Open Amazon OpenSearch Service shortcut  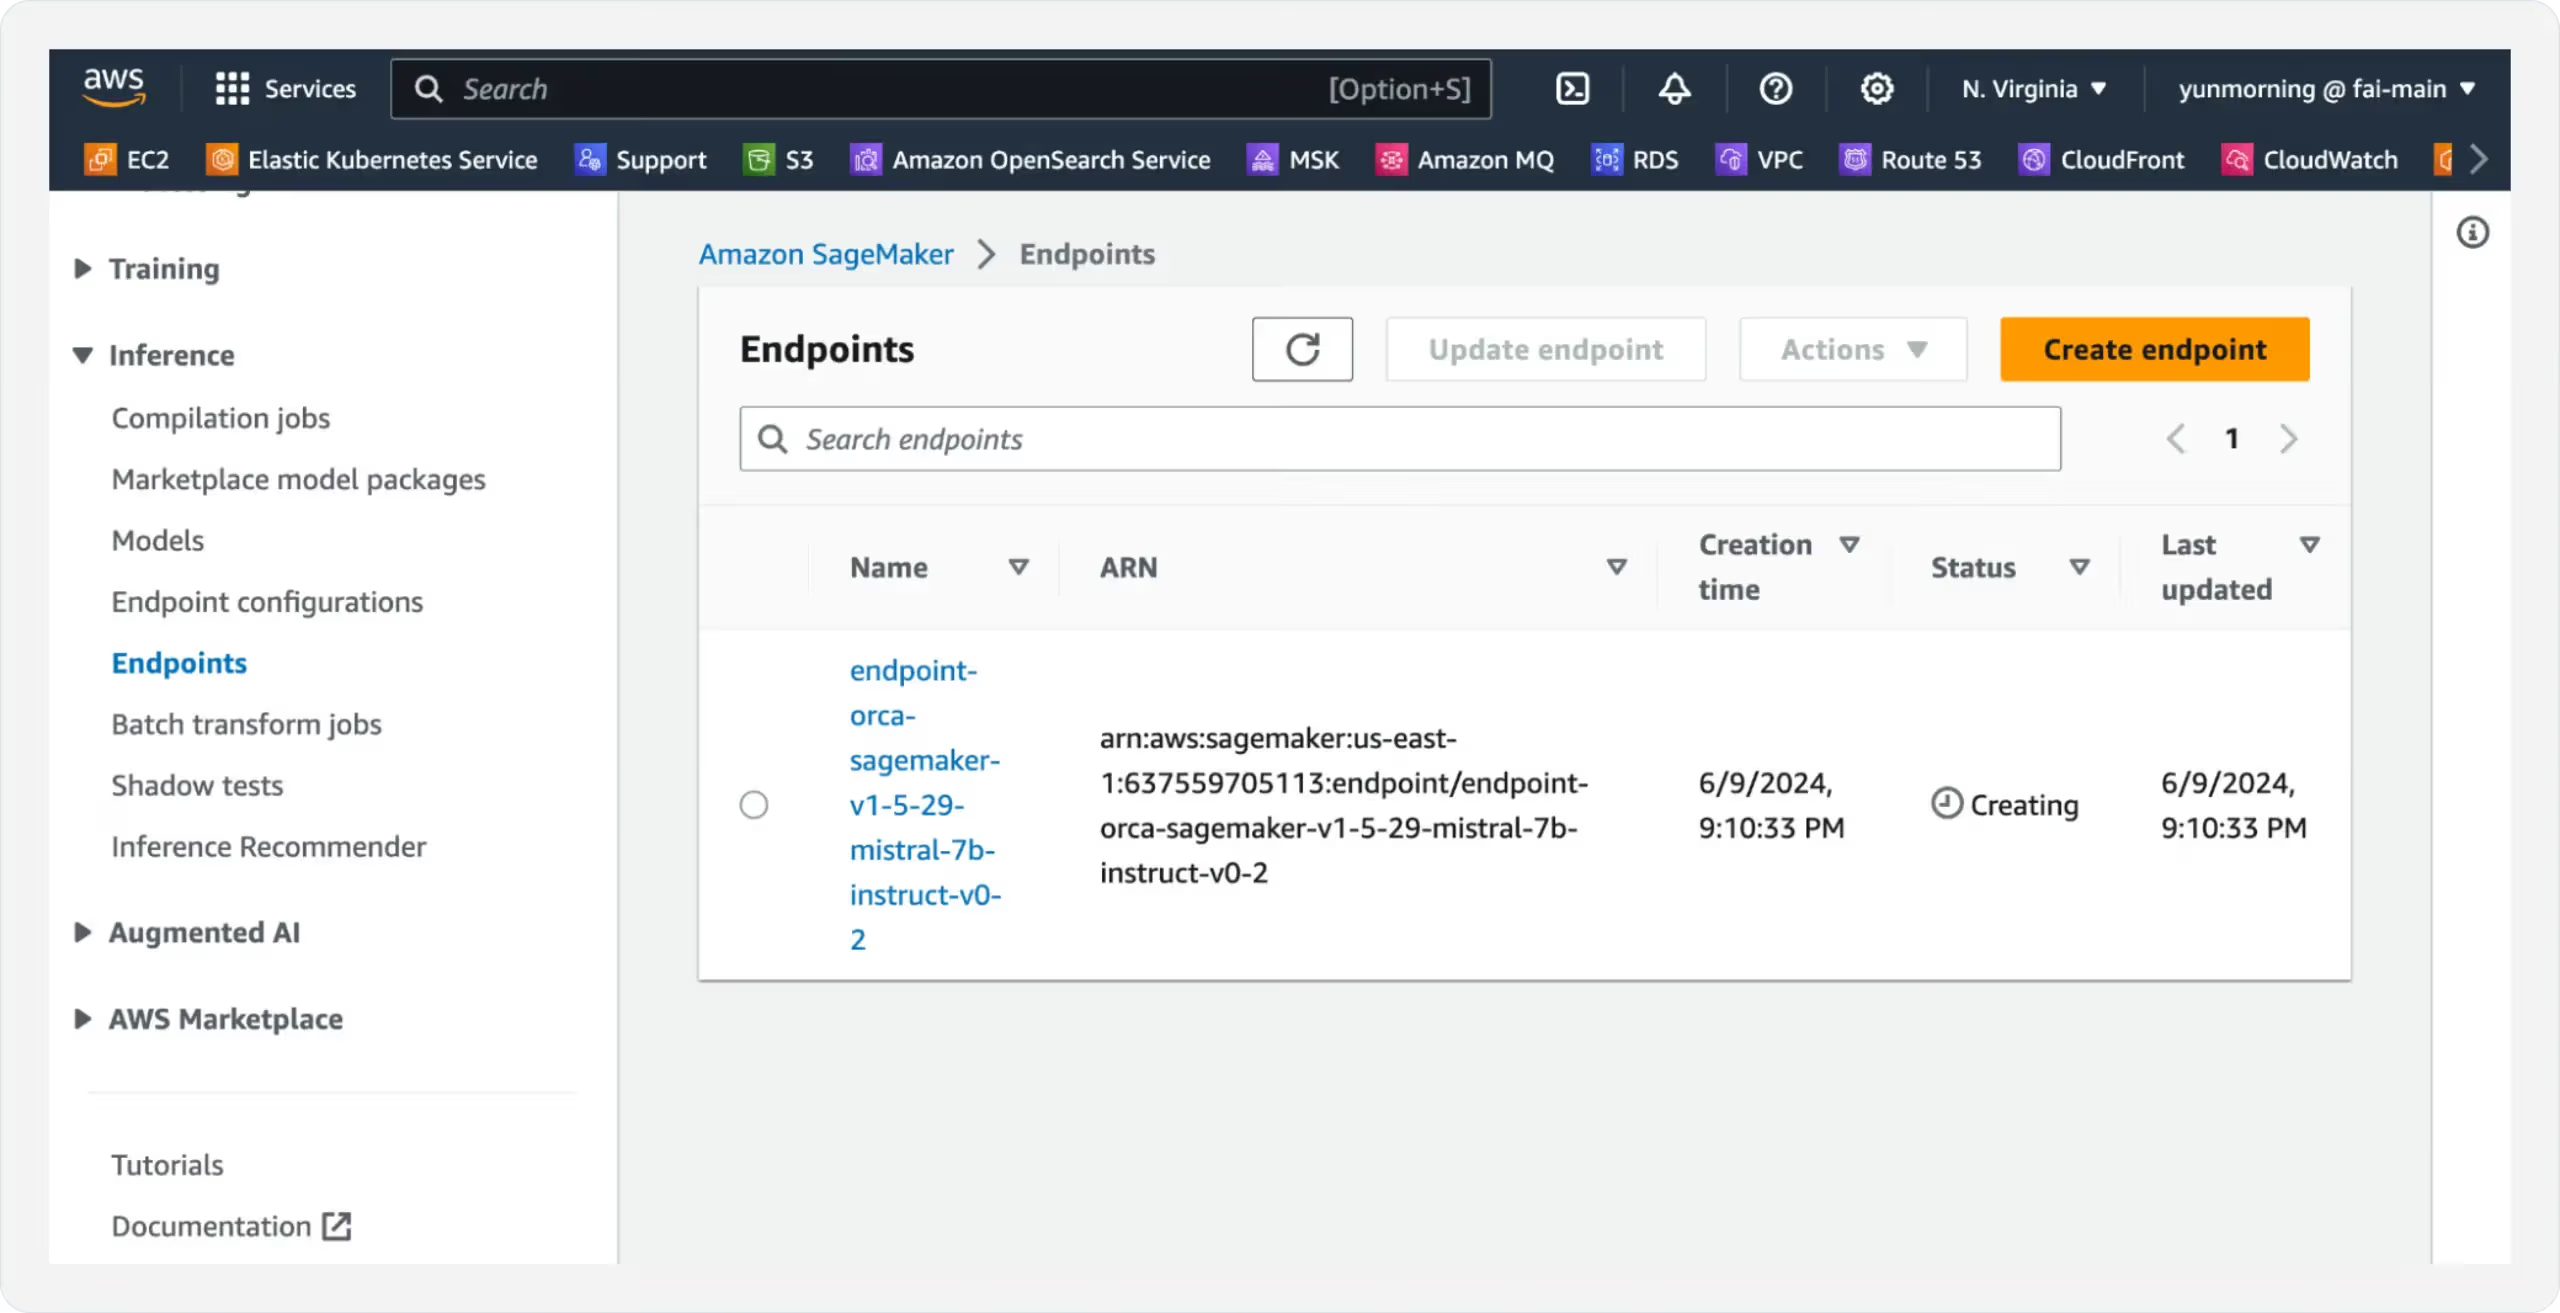click(x=1030, y=160)
